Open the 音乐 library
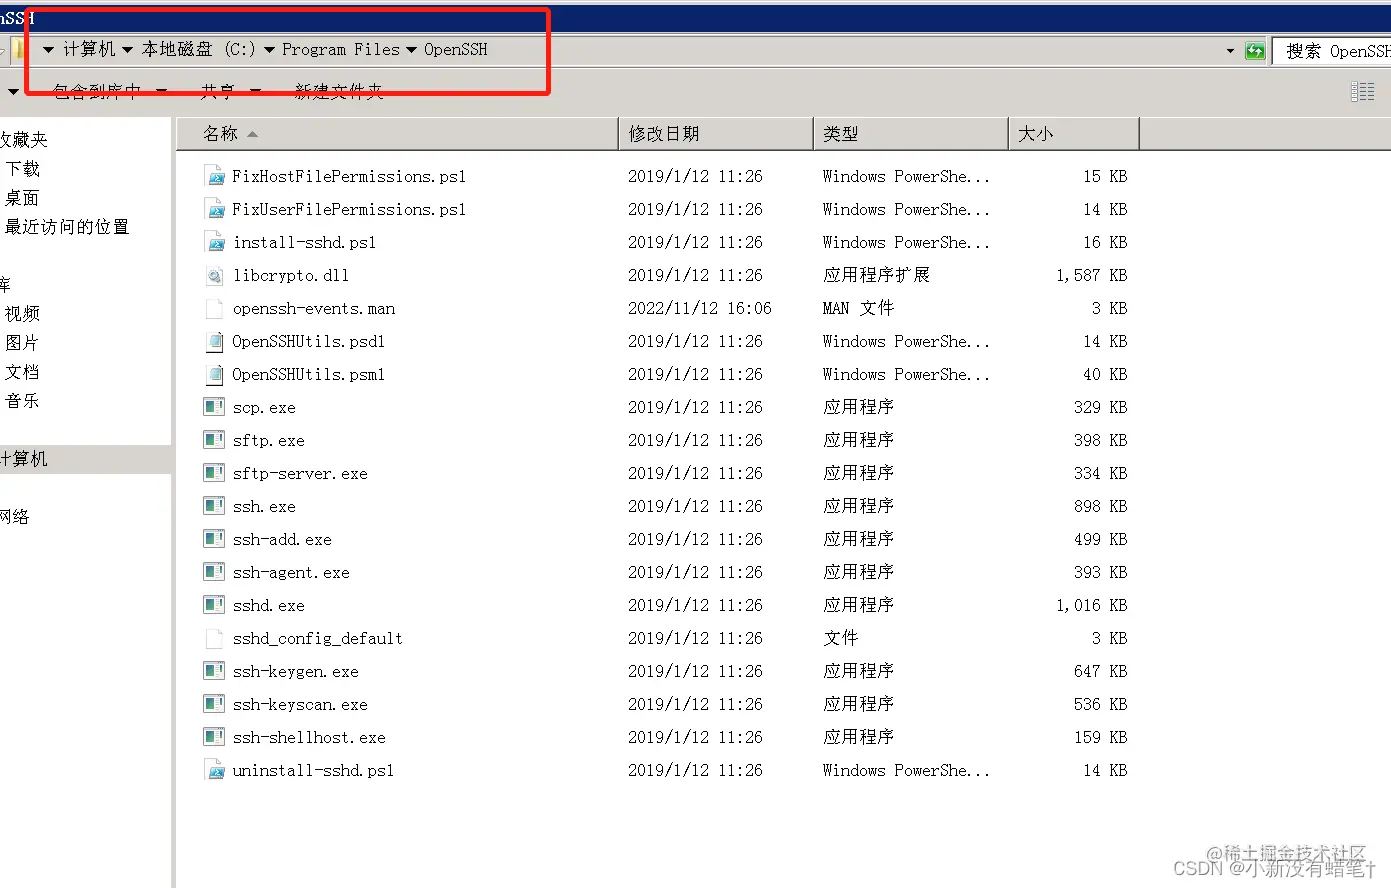 (22, 401)
